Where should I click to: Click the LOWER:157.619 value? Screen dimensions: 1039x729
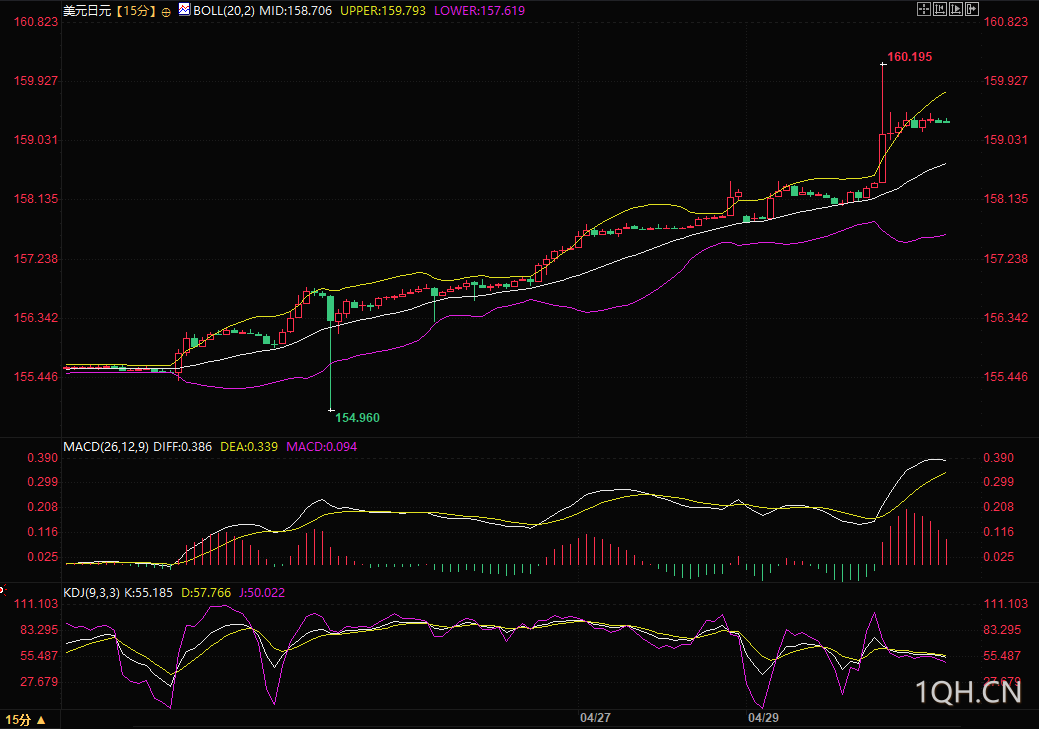coord(480,11)
